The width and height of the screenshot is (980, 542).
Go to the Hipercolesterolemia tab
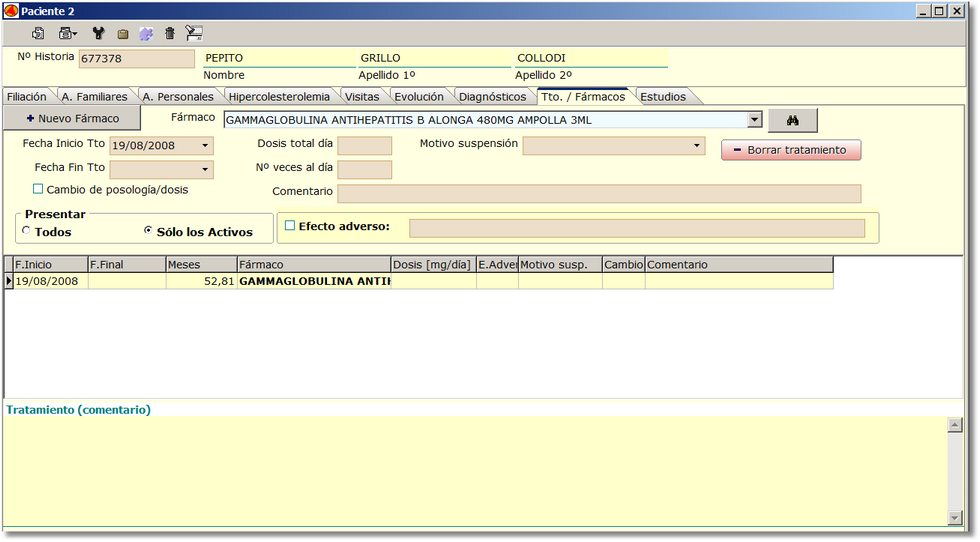point(279,97)
